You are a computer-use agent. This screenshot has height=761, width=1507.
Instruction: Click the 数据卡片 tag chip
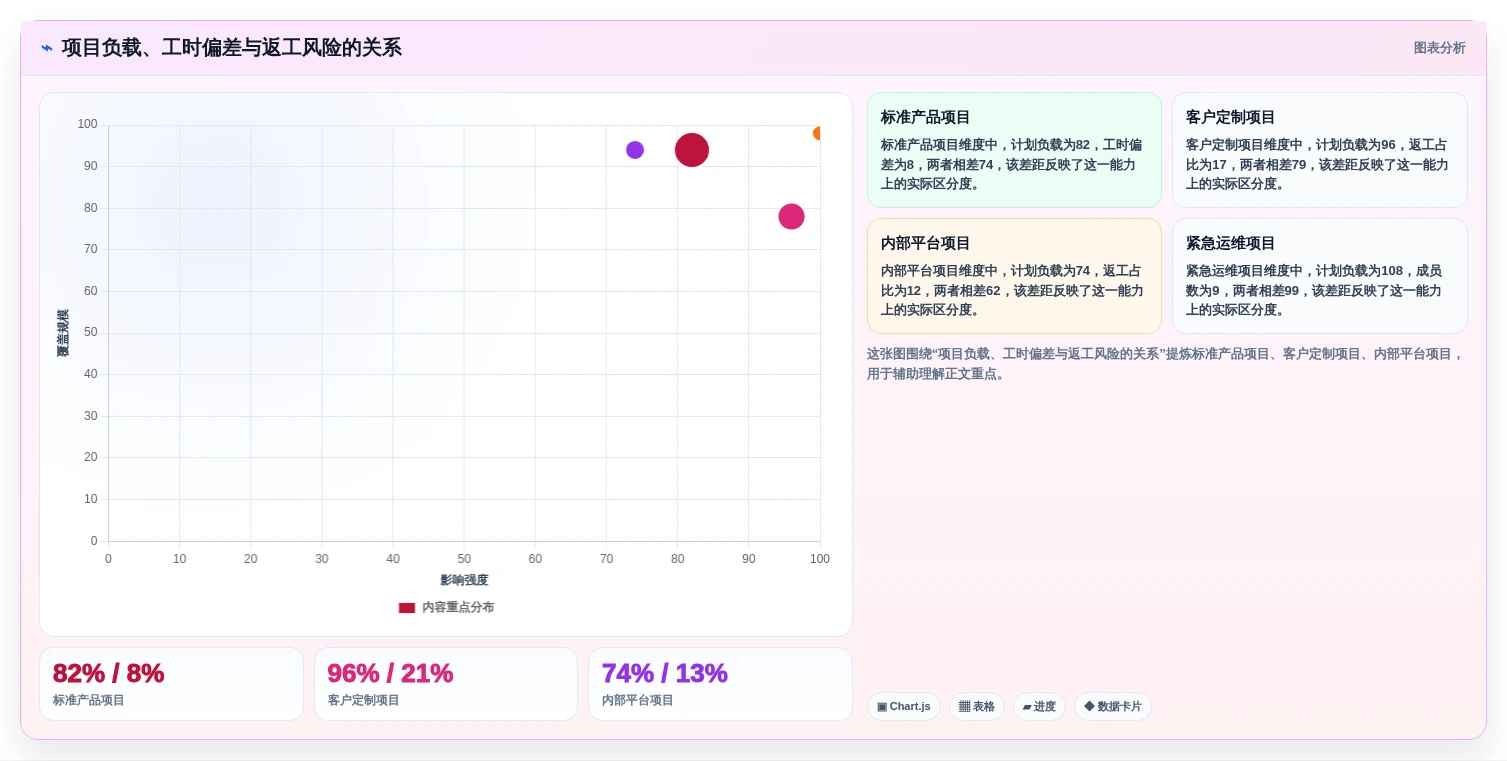[1113, 706]
